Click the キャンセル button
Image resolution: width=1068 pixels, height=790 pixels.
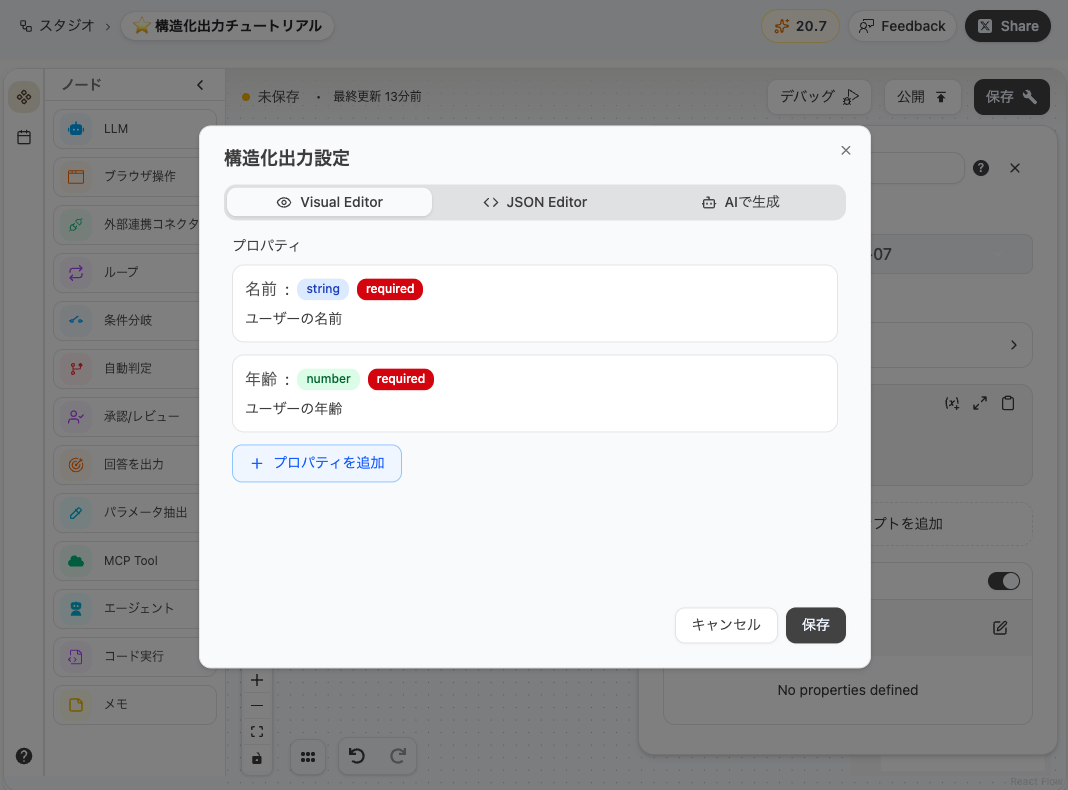point(726,625)
